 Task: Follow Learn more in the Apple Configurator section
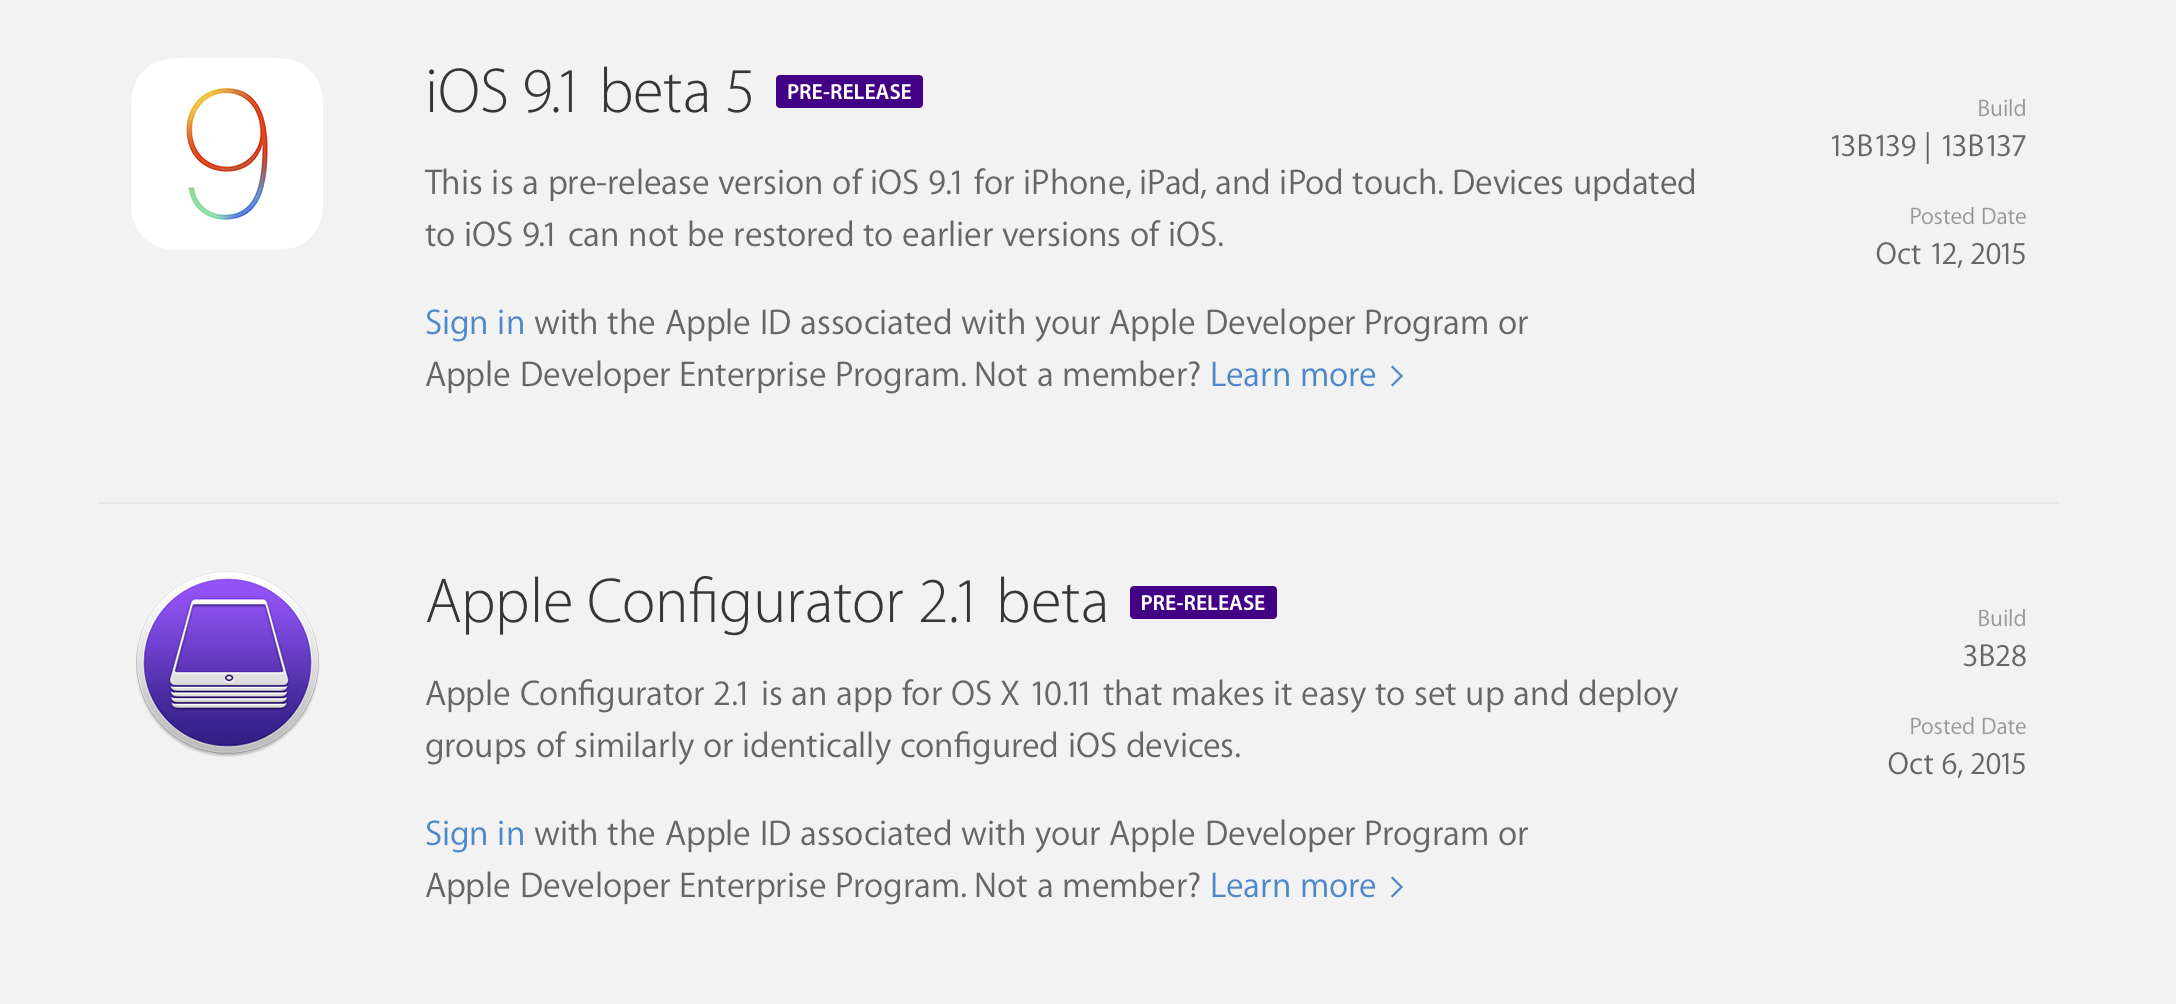pos(1292,886)
